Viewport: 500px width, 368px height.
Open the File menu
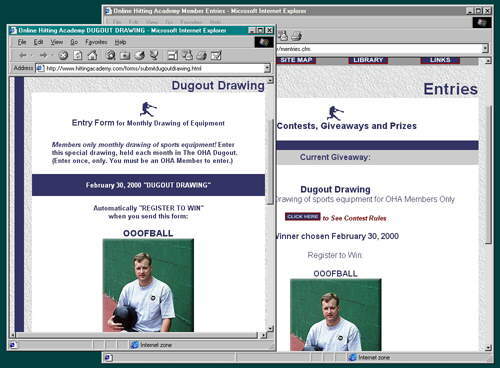click(x=22, y=42)
